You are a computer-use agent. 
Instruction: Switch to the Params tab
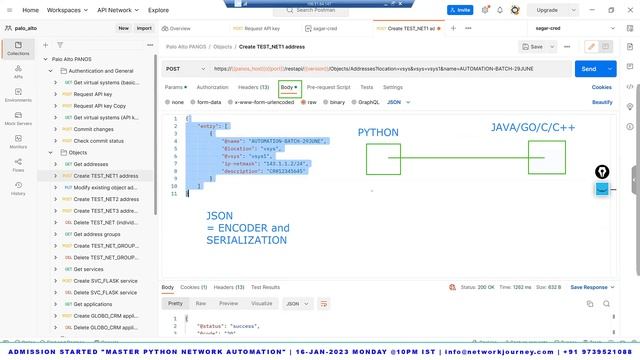[x=176, y=87]
